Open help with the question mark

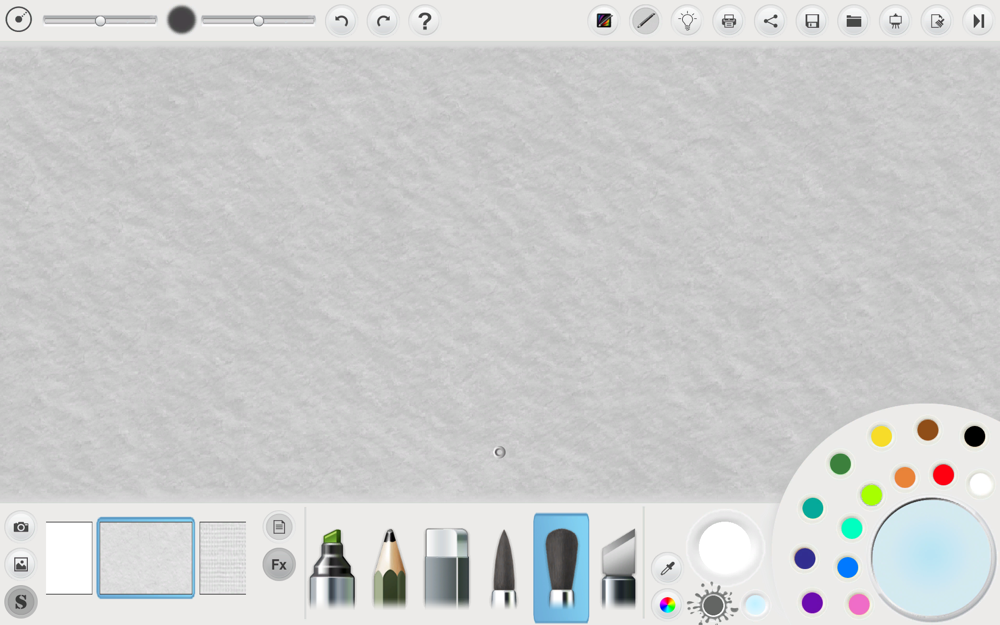(424, 21)
